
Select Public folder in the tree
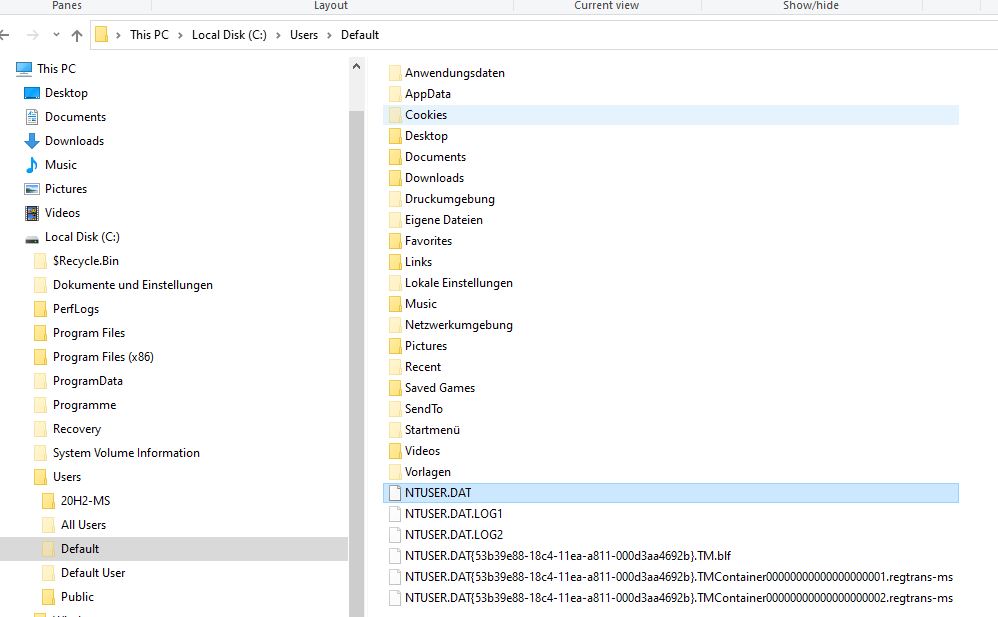77,597
